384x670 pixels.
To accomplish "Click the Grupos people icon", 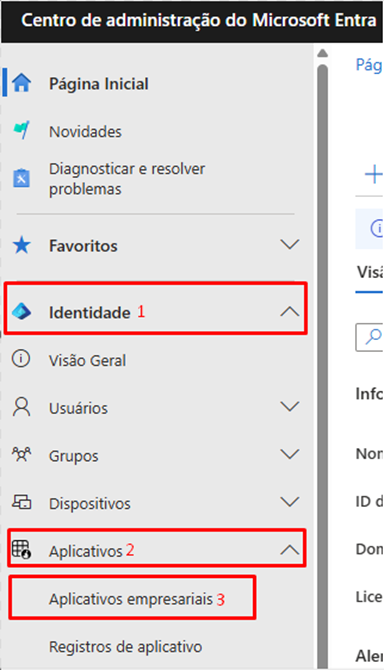I will (21, 455).
